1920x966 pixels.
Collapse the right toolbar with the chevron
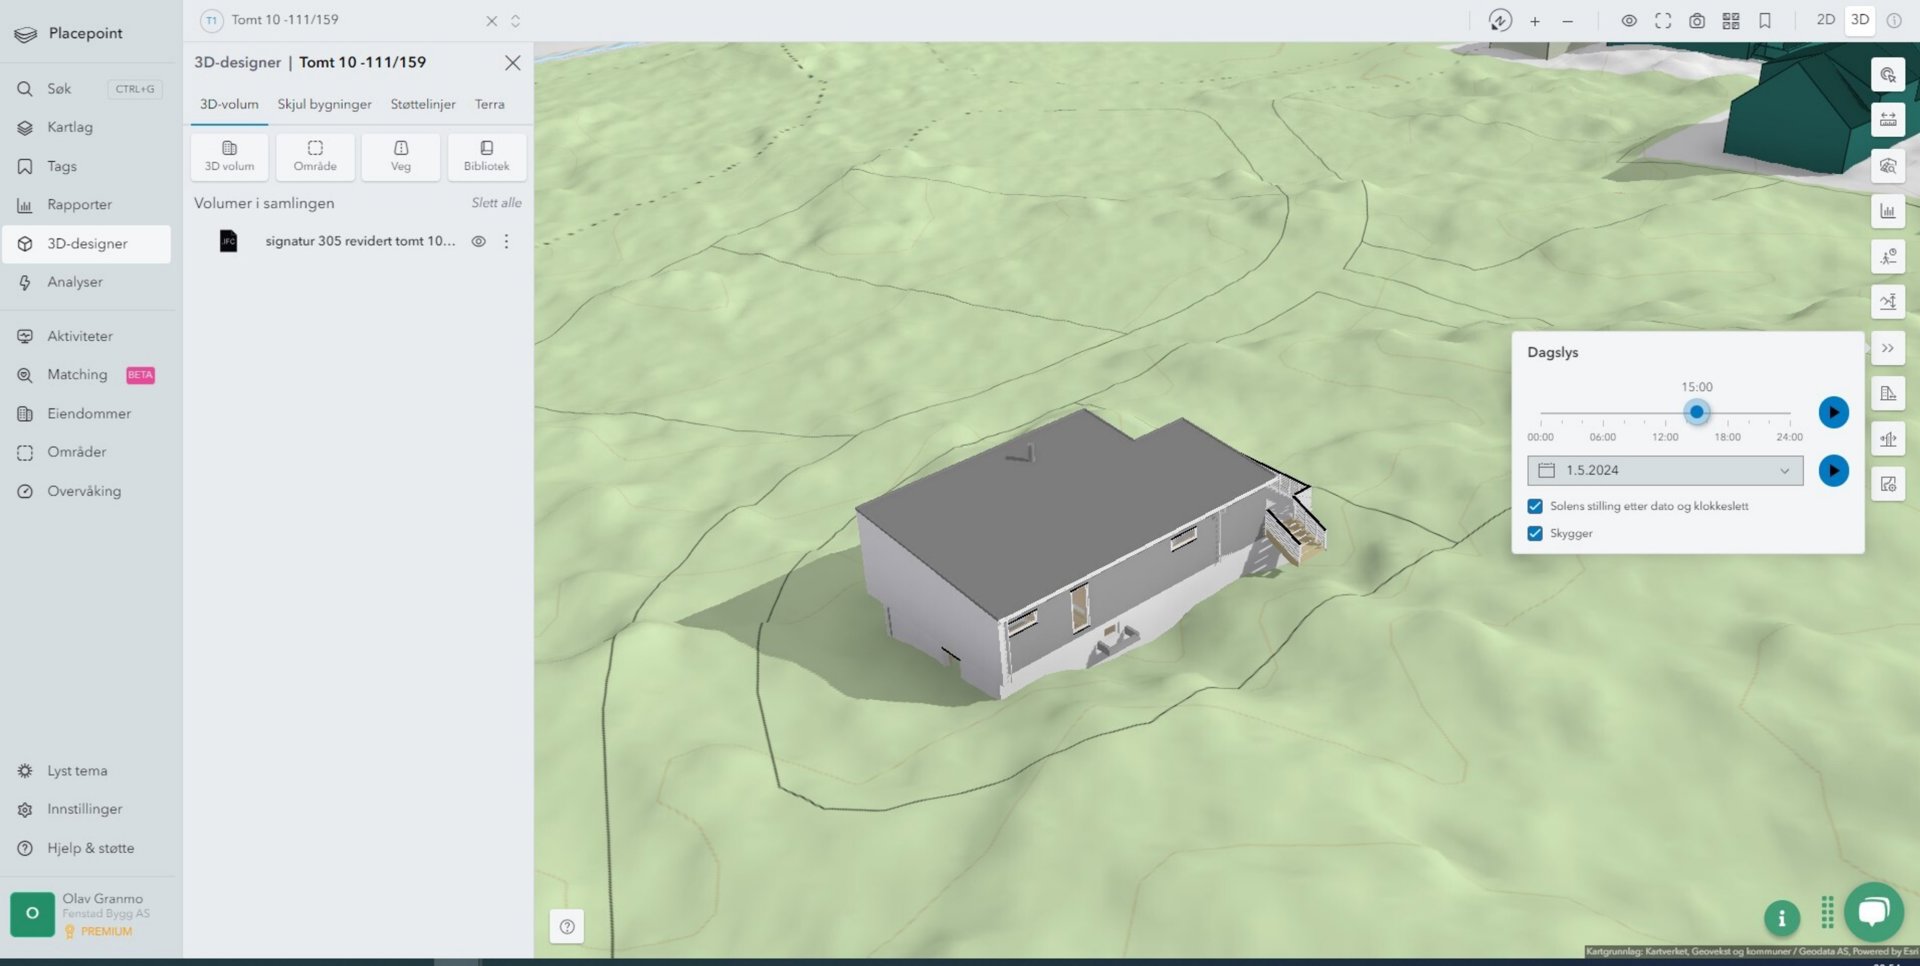click(x=1889, y=347)
